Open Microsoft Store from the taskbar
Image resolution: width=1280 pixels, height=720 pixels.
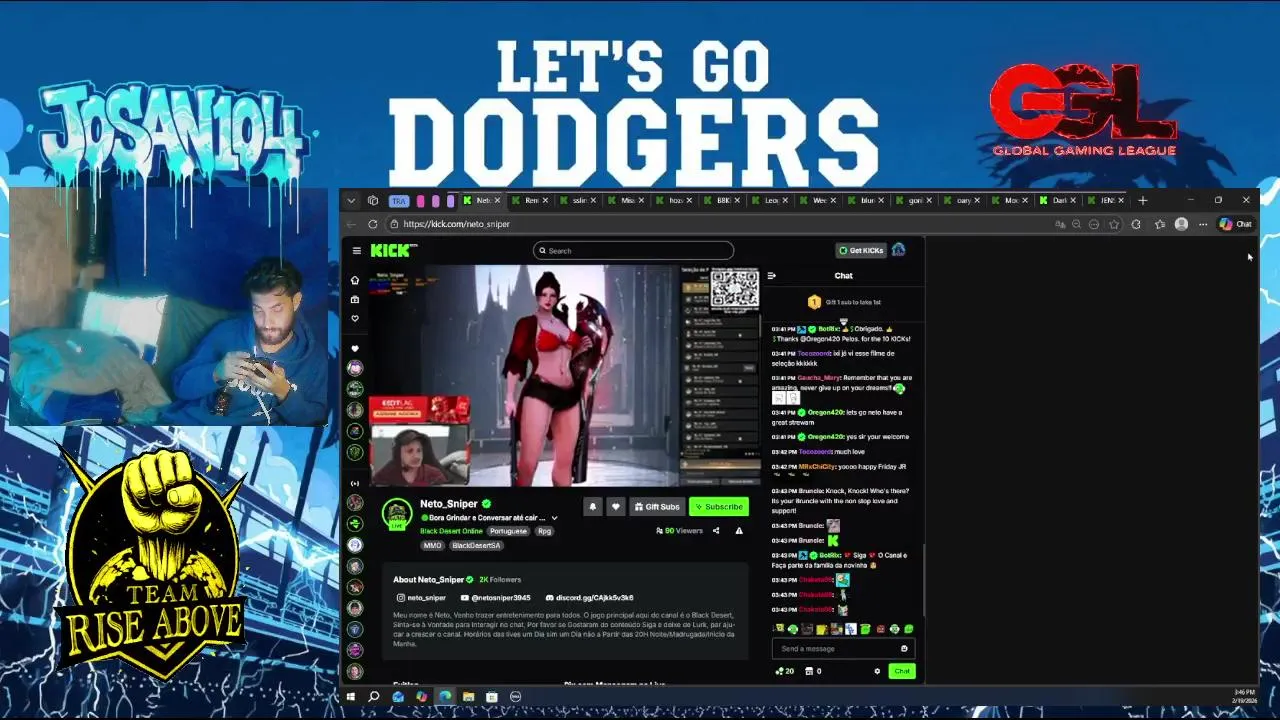[x=492, y=696]
